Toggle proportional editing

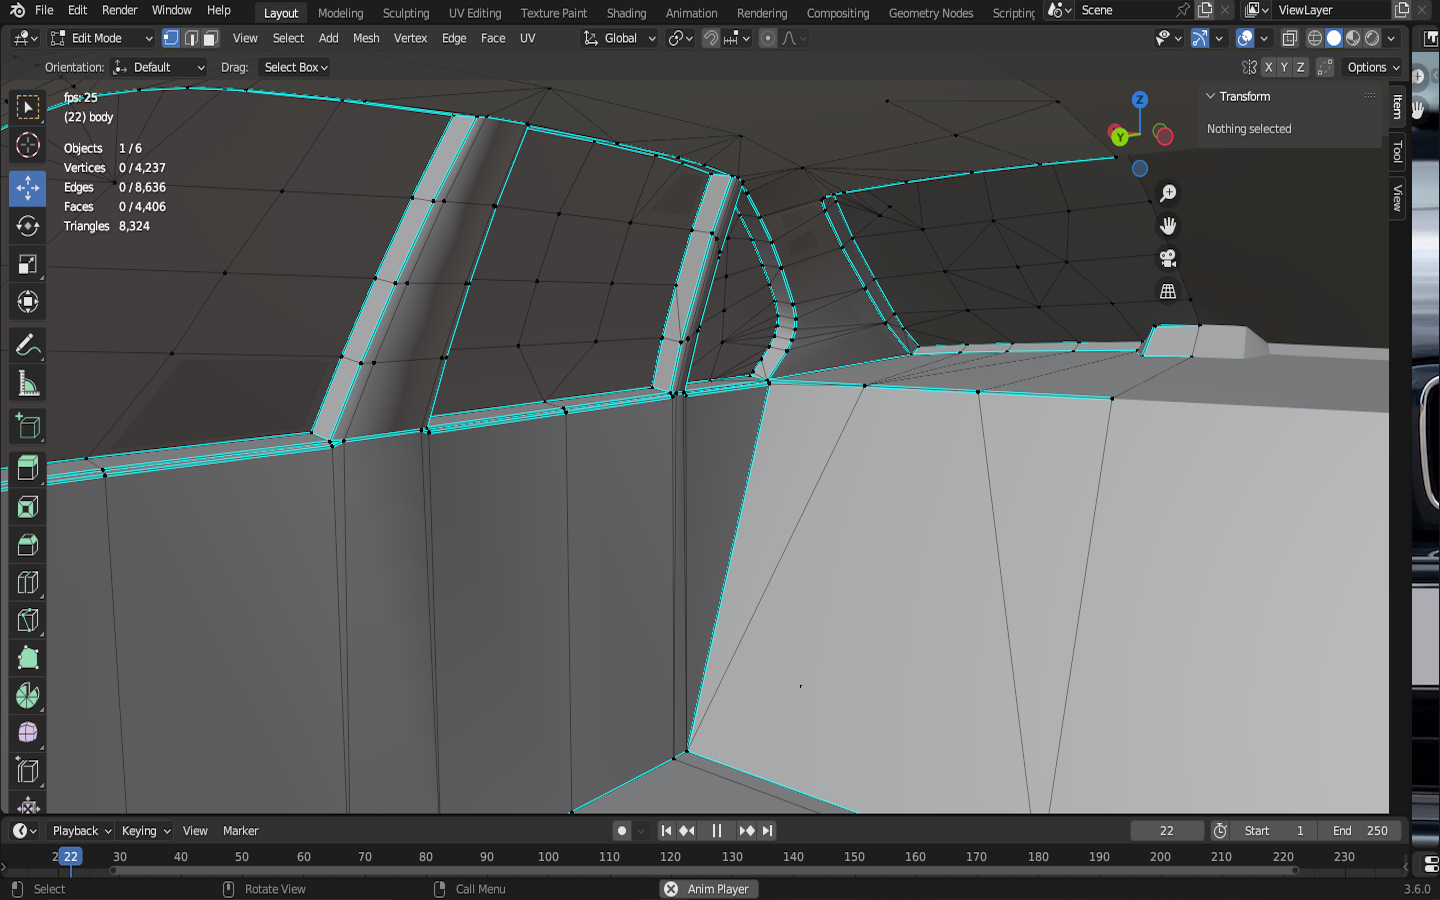click(x=767, y=38)
